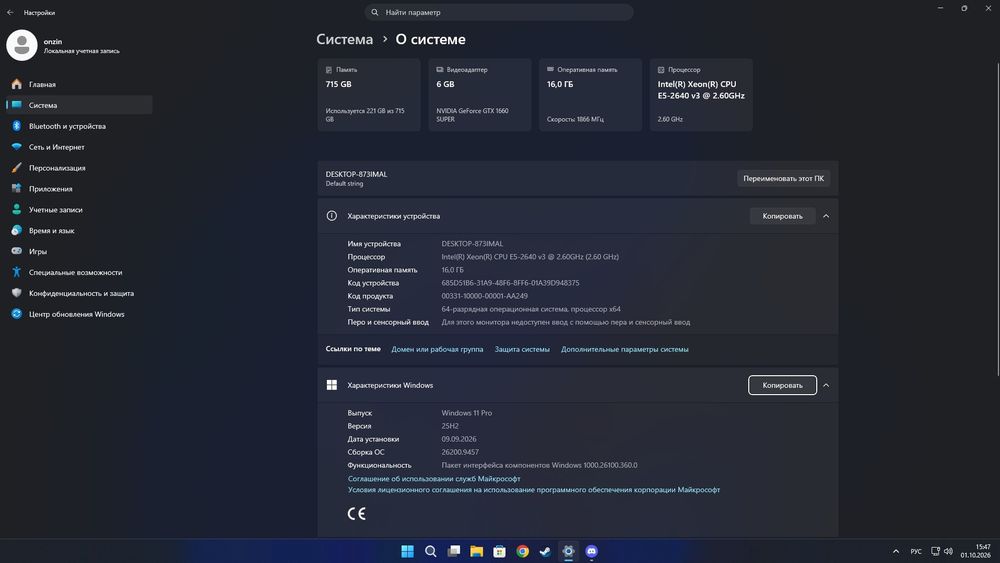The height and width of the screenshot is (563, 1000).
Task: Click the Время и язык globe icon
Action: [17, 230]
